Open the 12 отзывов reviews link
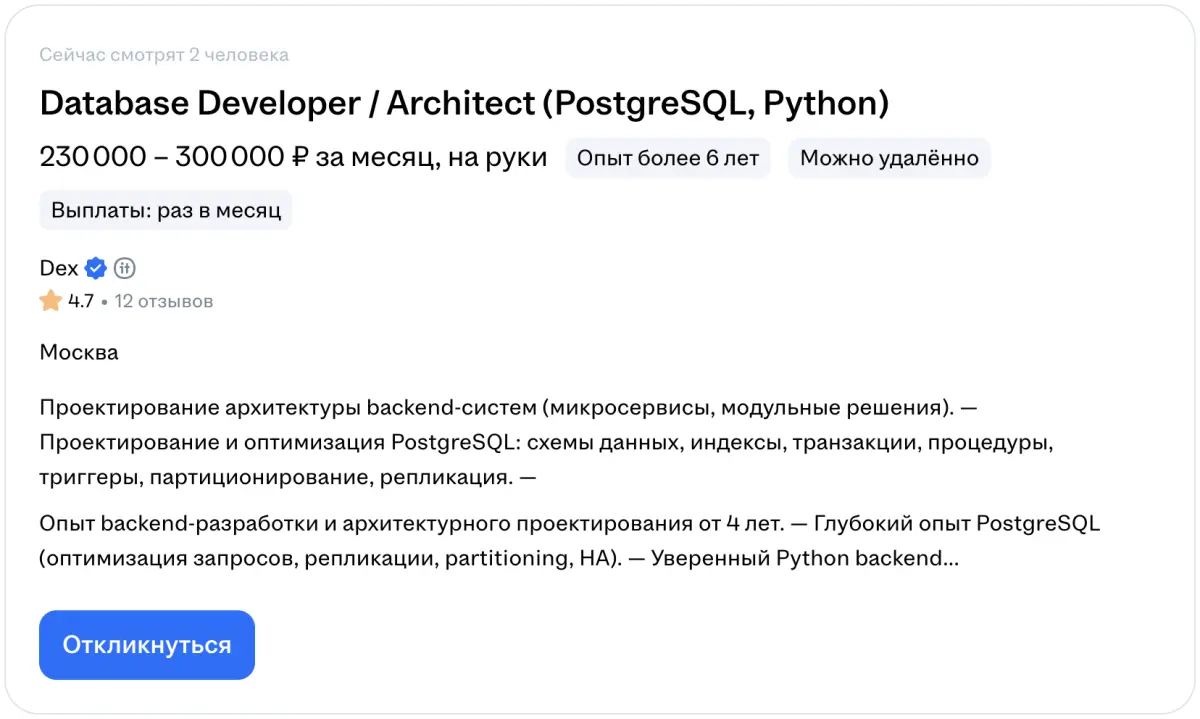 pyautogui.click(x=163, y=301)
